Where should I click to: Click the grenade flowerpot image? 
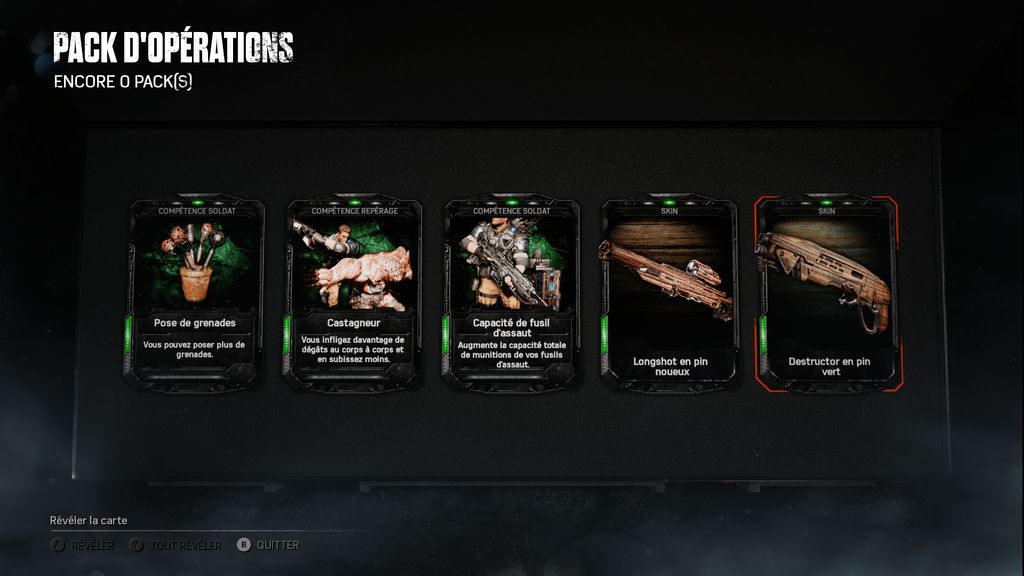(x=195, y=264)
